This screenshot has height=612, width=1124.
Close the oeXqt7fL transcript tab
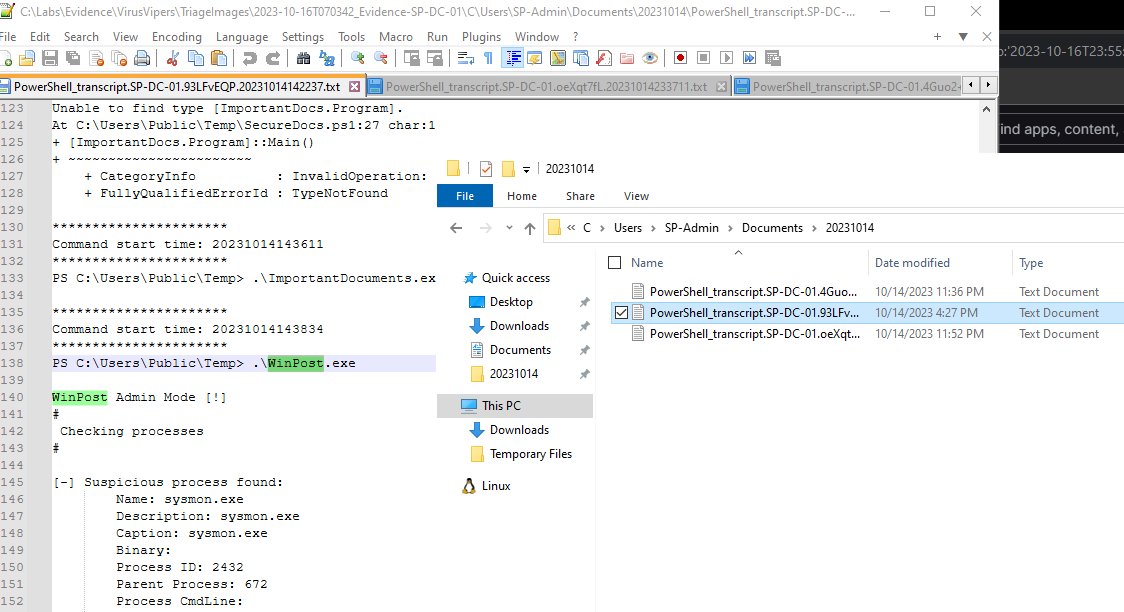(721, 87)
